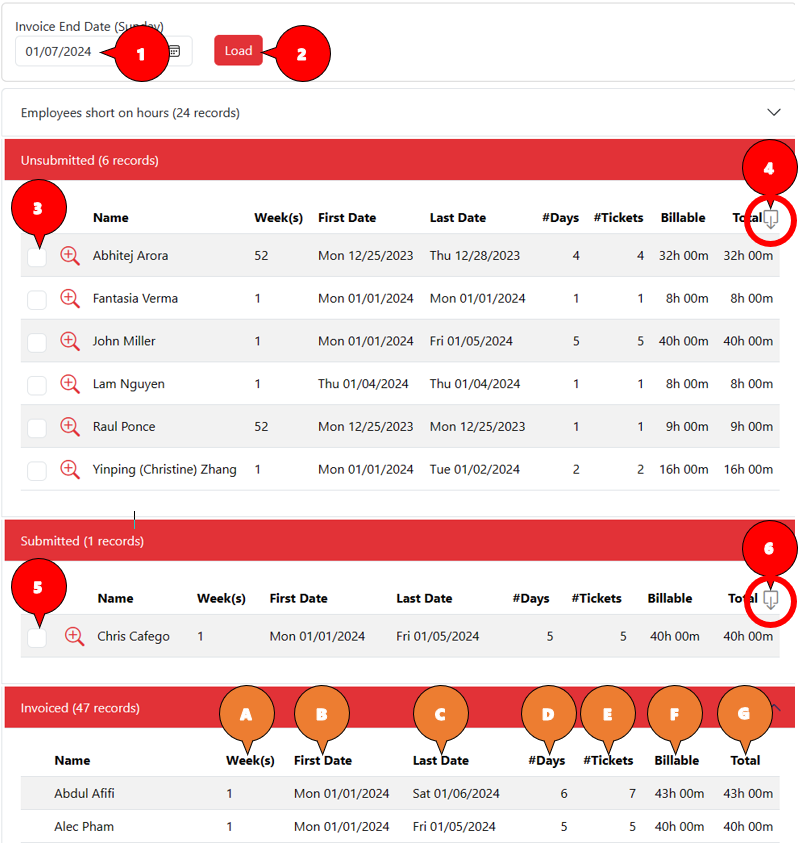
Task: Select the Abdul Afifi invoiced row
Action: point(400,794)
